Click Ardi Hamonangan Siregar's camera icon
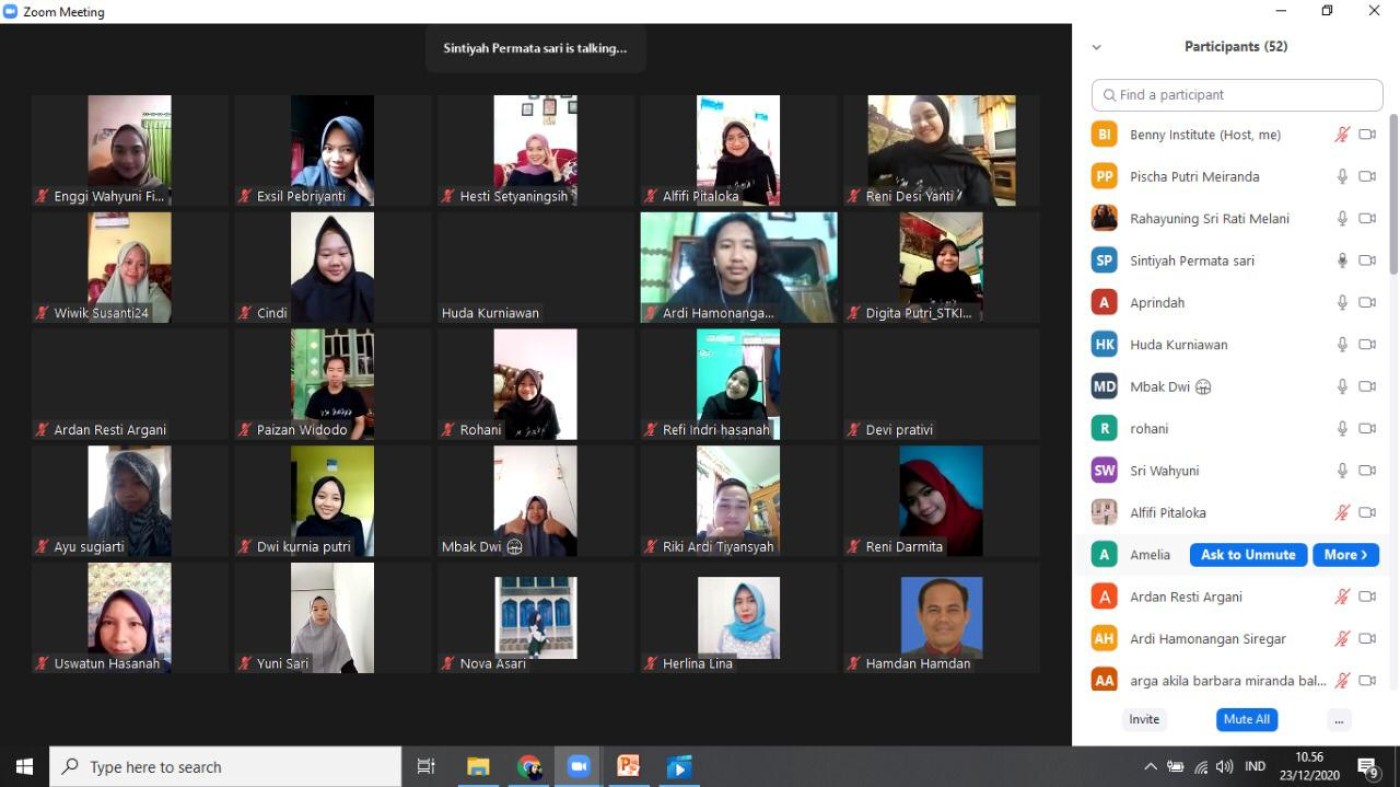The image size is (1400, 787). [x=1367, y=639]
